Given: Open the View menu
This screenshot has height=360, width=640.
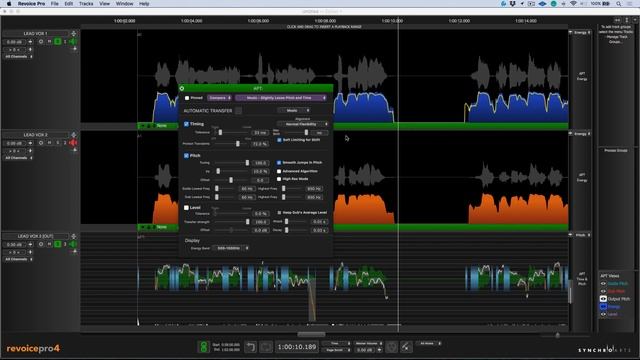Looking at the screenshot, I should point(104,4).
